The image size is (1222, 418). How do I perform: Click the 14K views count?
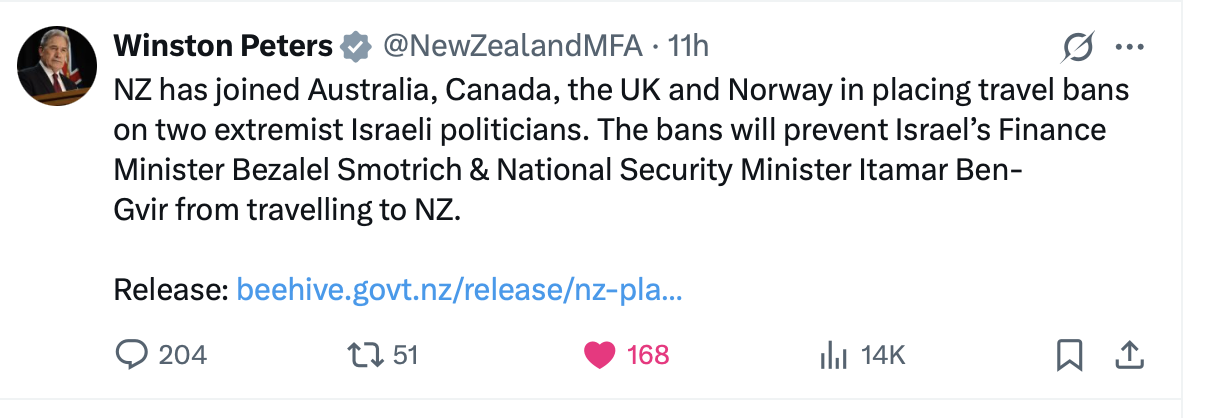pos(882,354)
